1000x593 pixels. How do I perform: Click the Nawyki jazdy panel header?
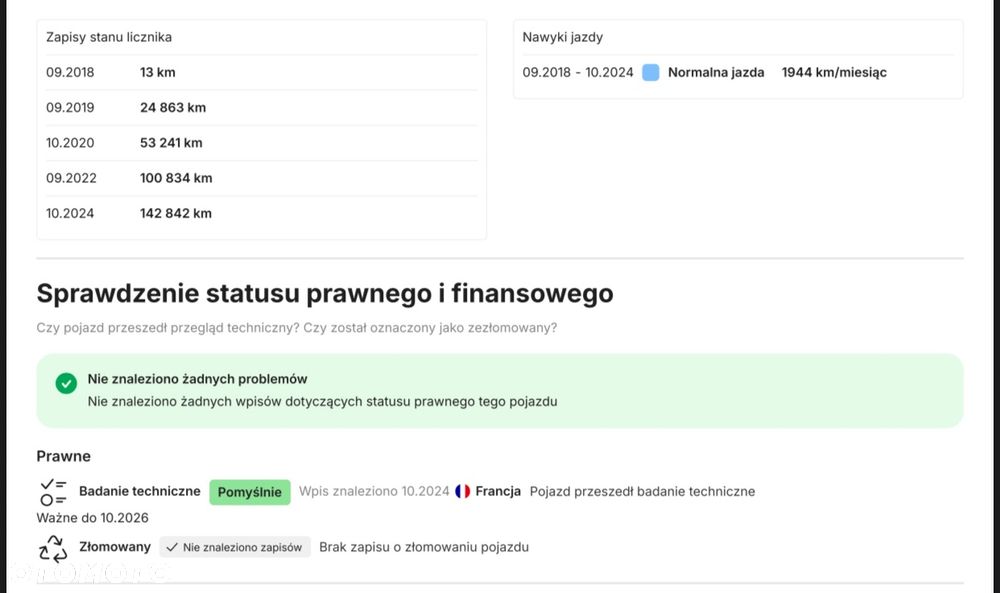pos(563,37)
